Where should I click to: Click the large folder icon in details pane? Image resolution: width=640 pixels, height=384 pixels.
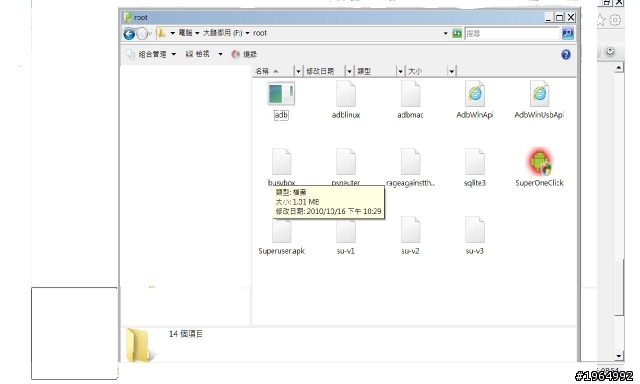(x=141, y=345)
